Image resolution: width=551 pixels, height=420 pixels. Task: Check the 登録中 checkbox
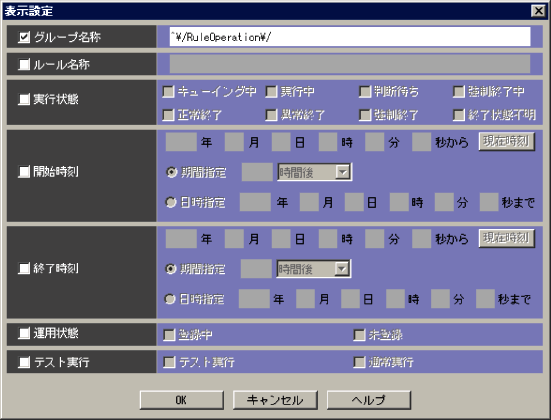(169, 335)
